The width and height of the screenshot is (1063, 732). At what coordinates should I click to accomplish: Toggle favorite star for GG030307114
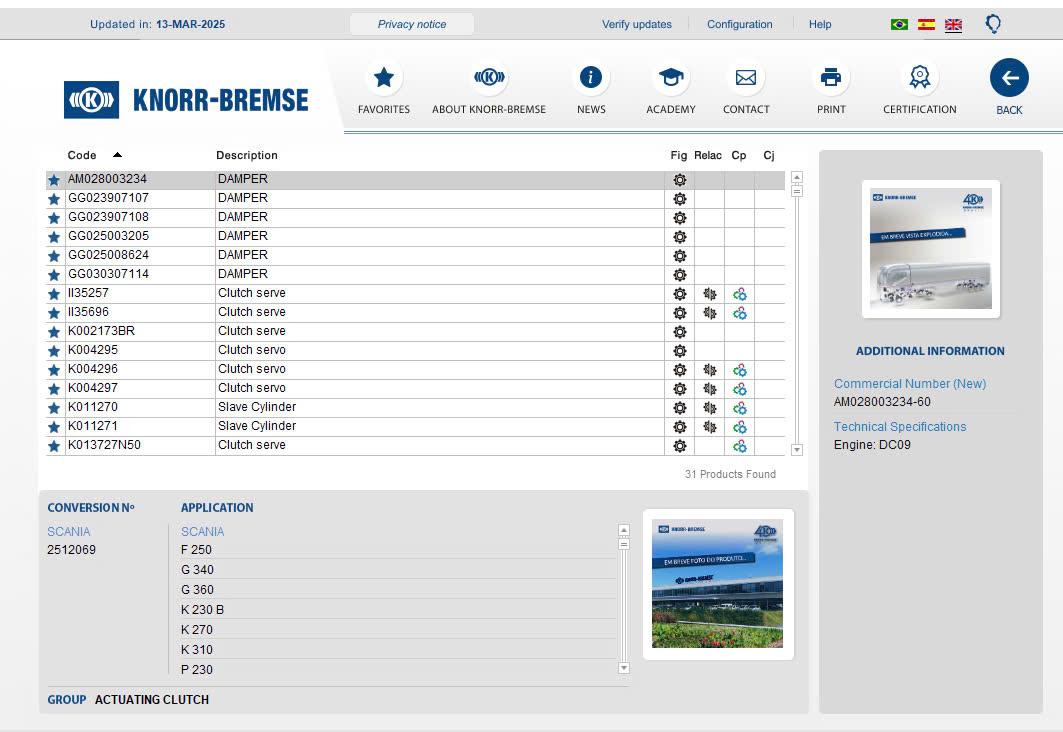coord(54,274)
